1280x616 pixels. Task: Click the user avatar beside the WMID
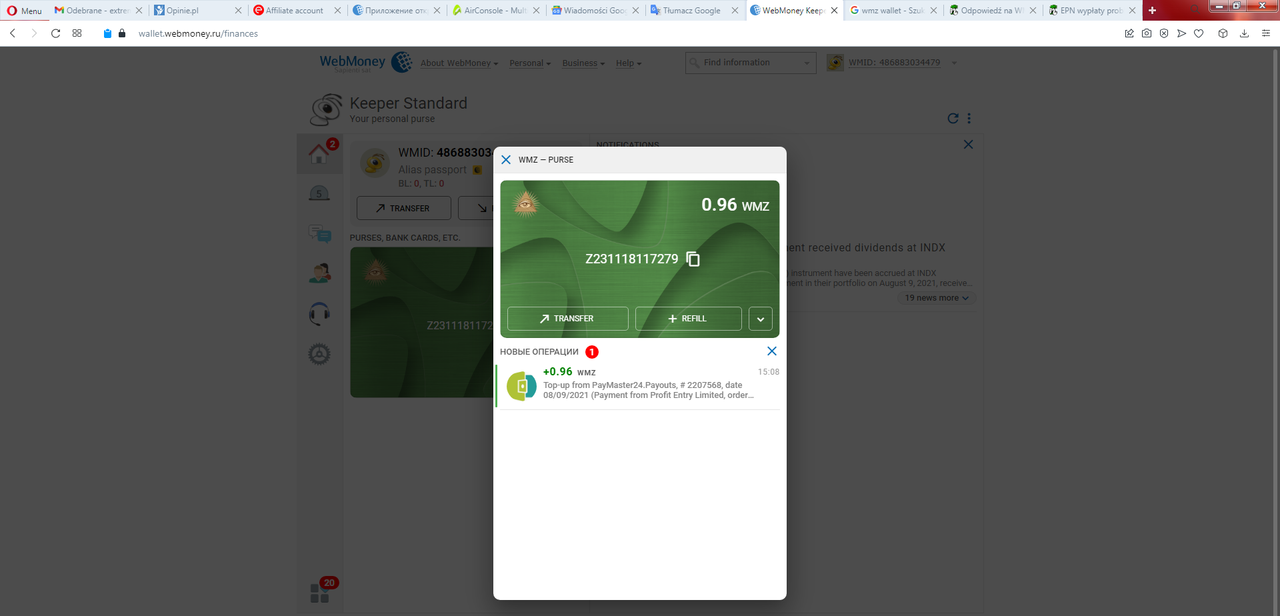point(834,63)
